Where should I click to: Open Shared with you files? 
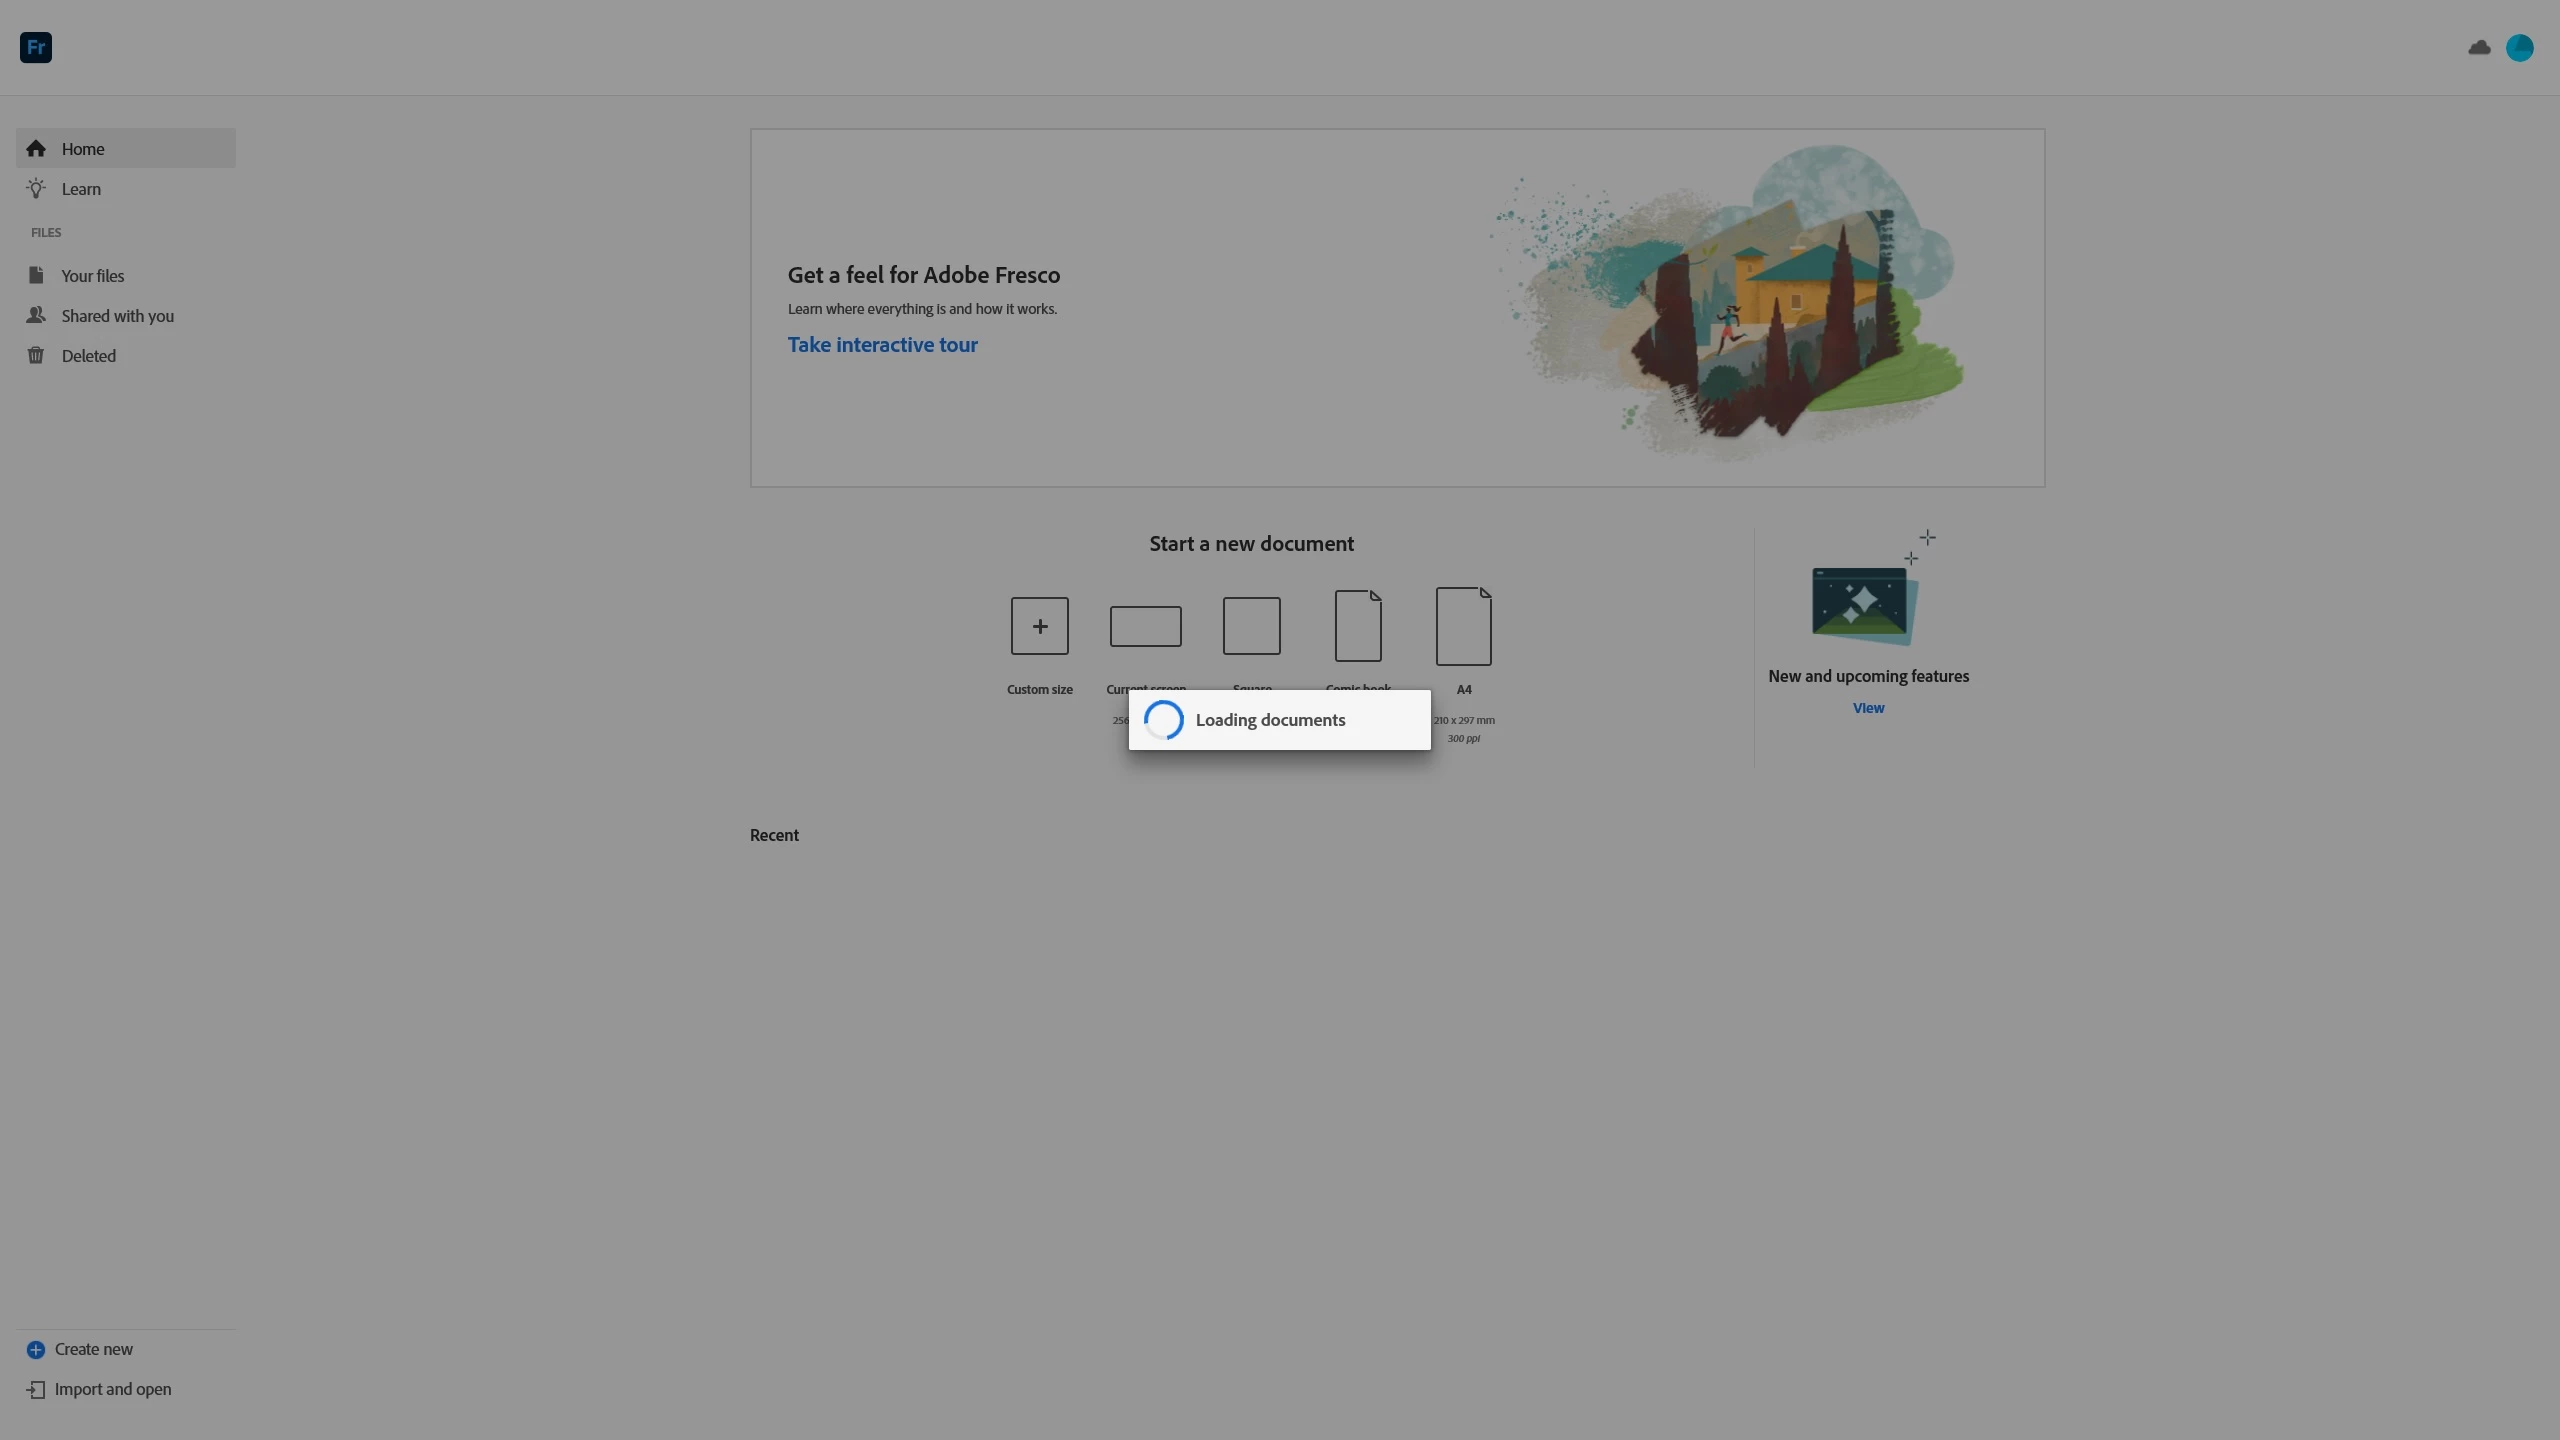coord(117,315)
